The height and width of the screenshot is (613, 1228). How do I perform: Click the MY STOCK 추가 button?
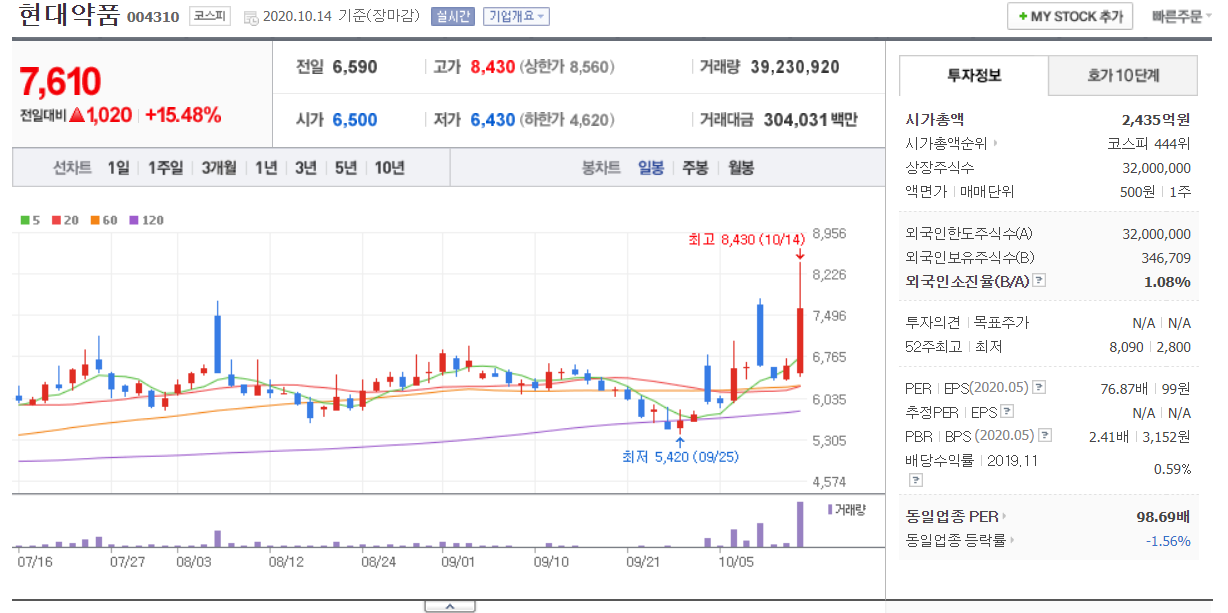(x=1070, y=17)
